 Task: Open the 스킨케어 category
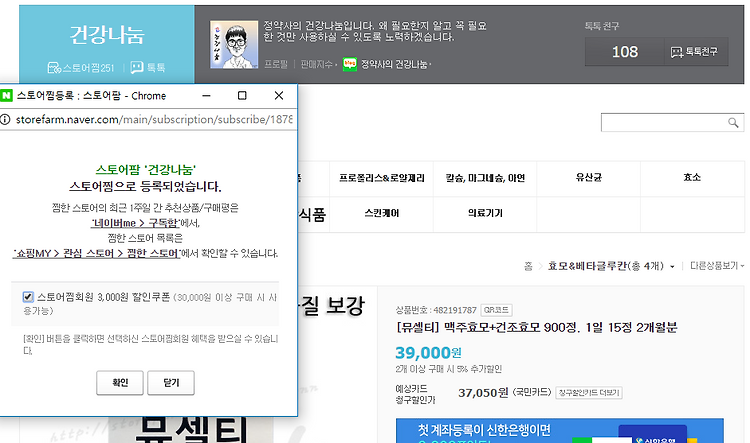pos(382,213)
